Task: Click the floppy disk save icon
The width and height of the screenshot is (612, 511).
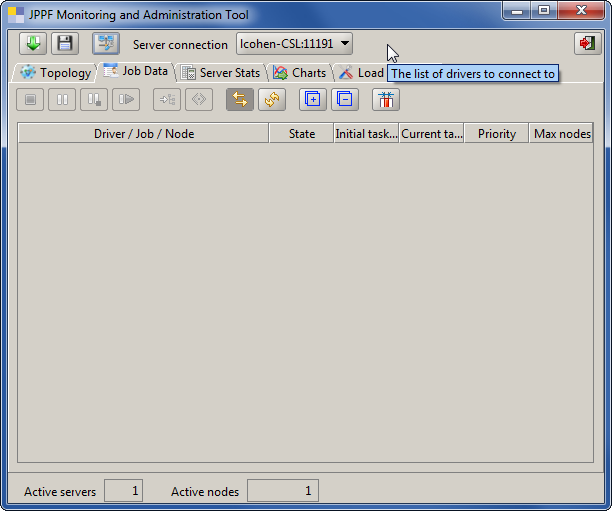Action: pyautogui.click(x=65, y=43)
